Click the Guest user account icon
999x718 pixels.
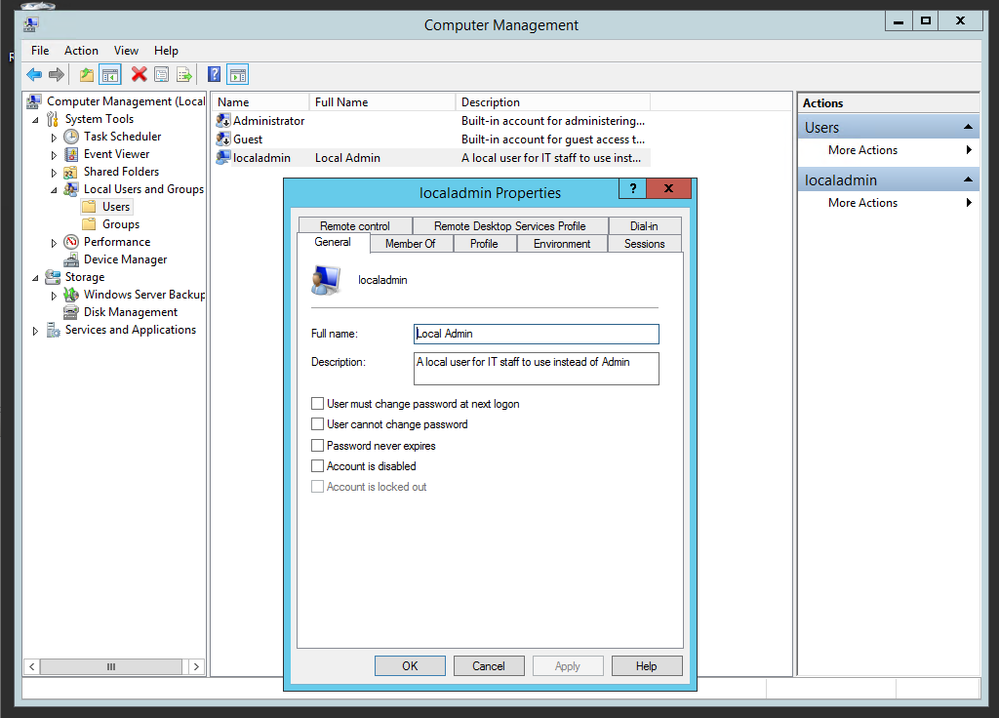point(223,139)
